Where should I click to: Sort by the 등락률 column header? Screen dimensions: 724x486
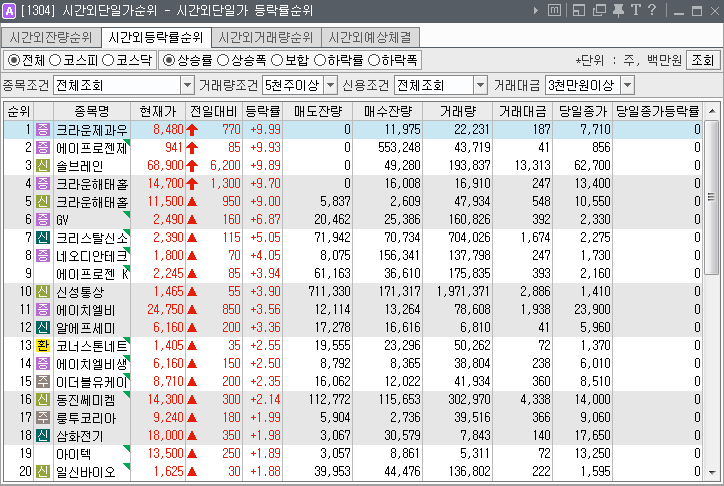[263, 111]
